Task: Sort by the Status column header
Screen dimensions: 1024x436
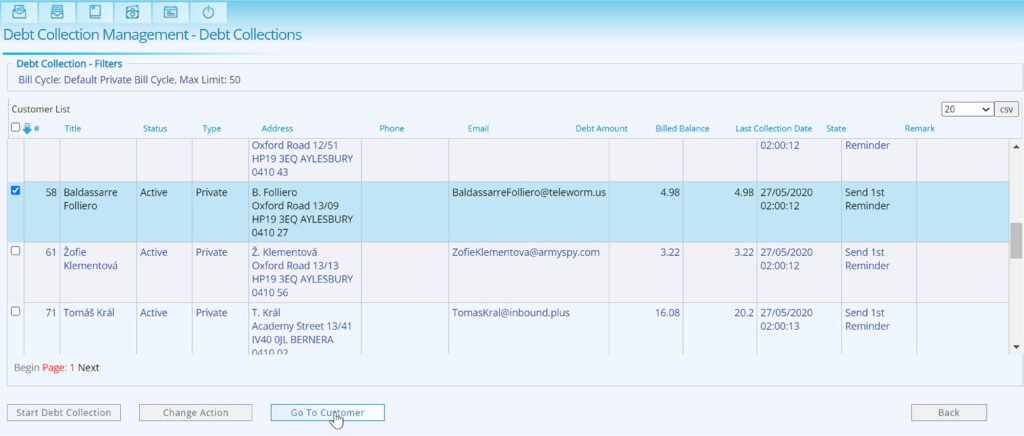Action: [155, 129]
